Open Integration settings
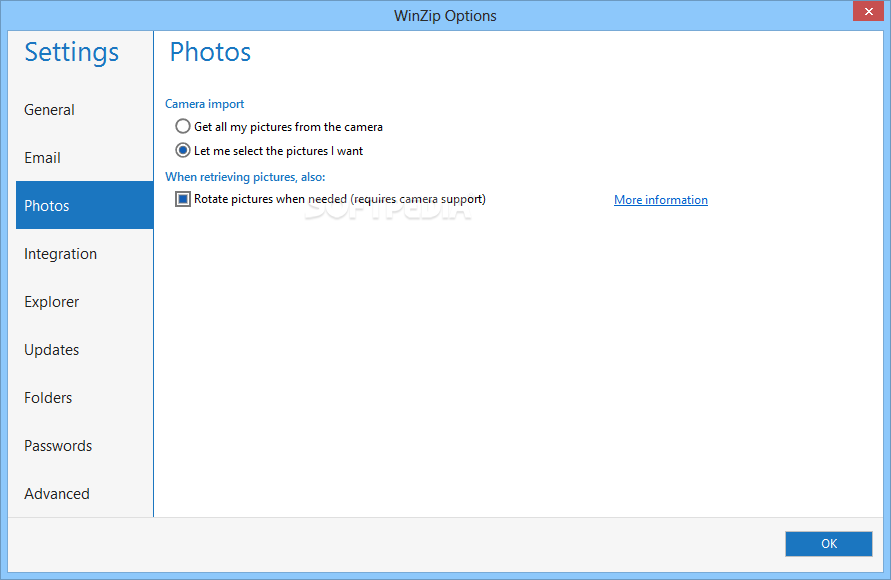Screen dimensions: 891x580 (84, 253)
